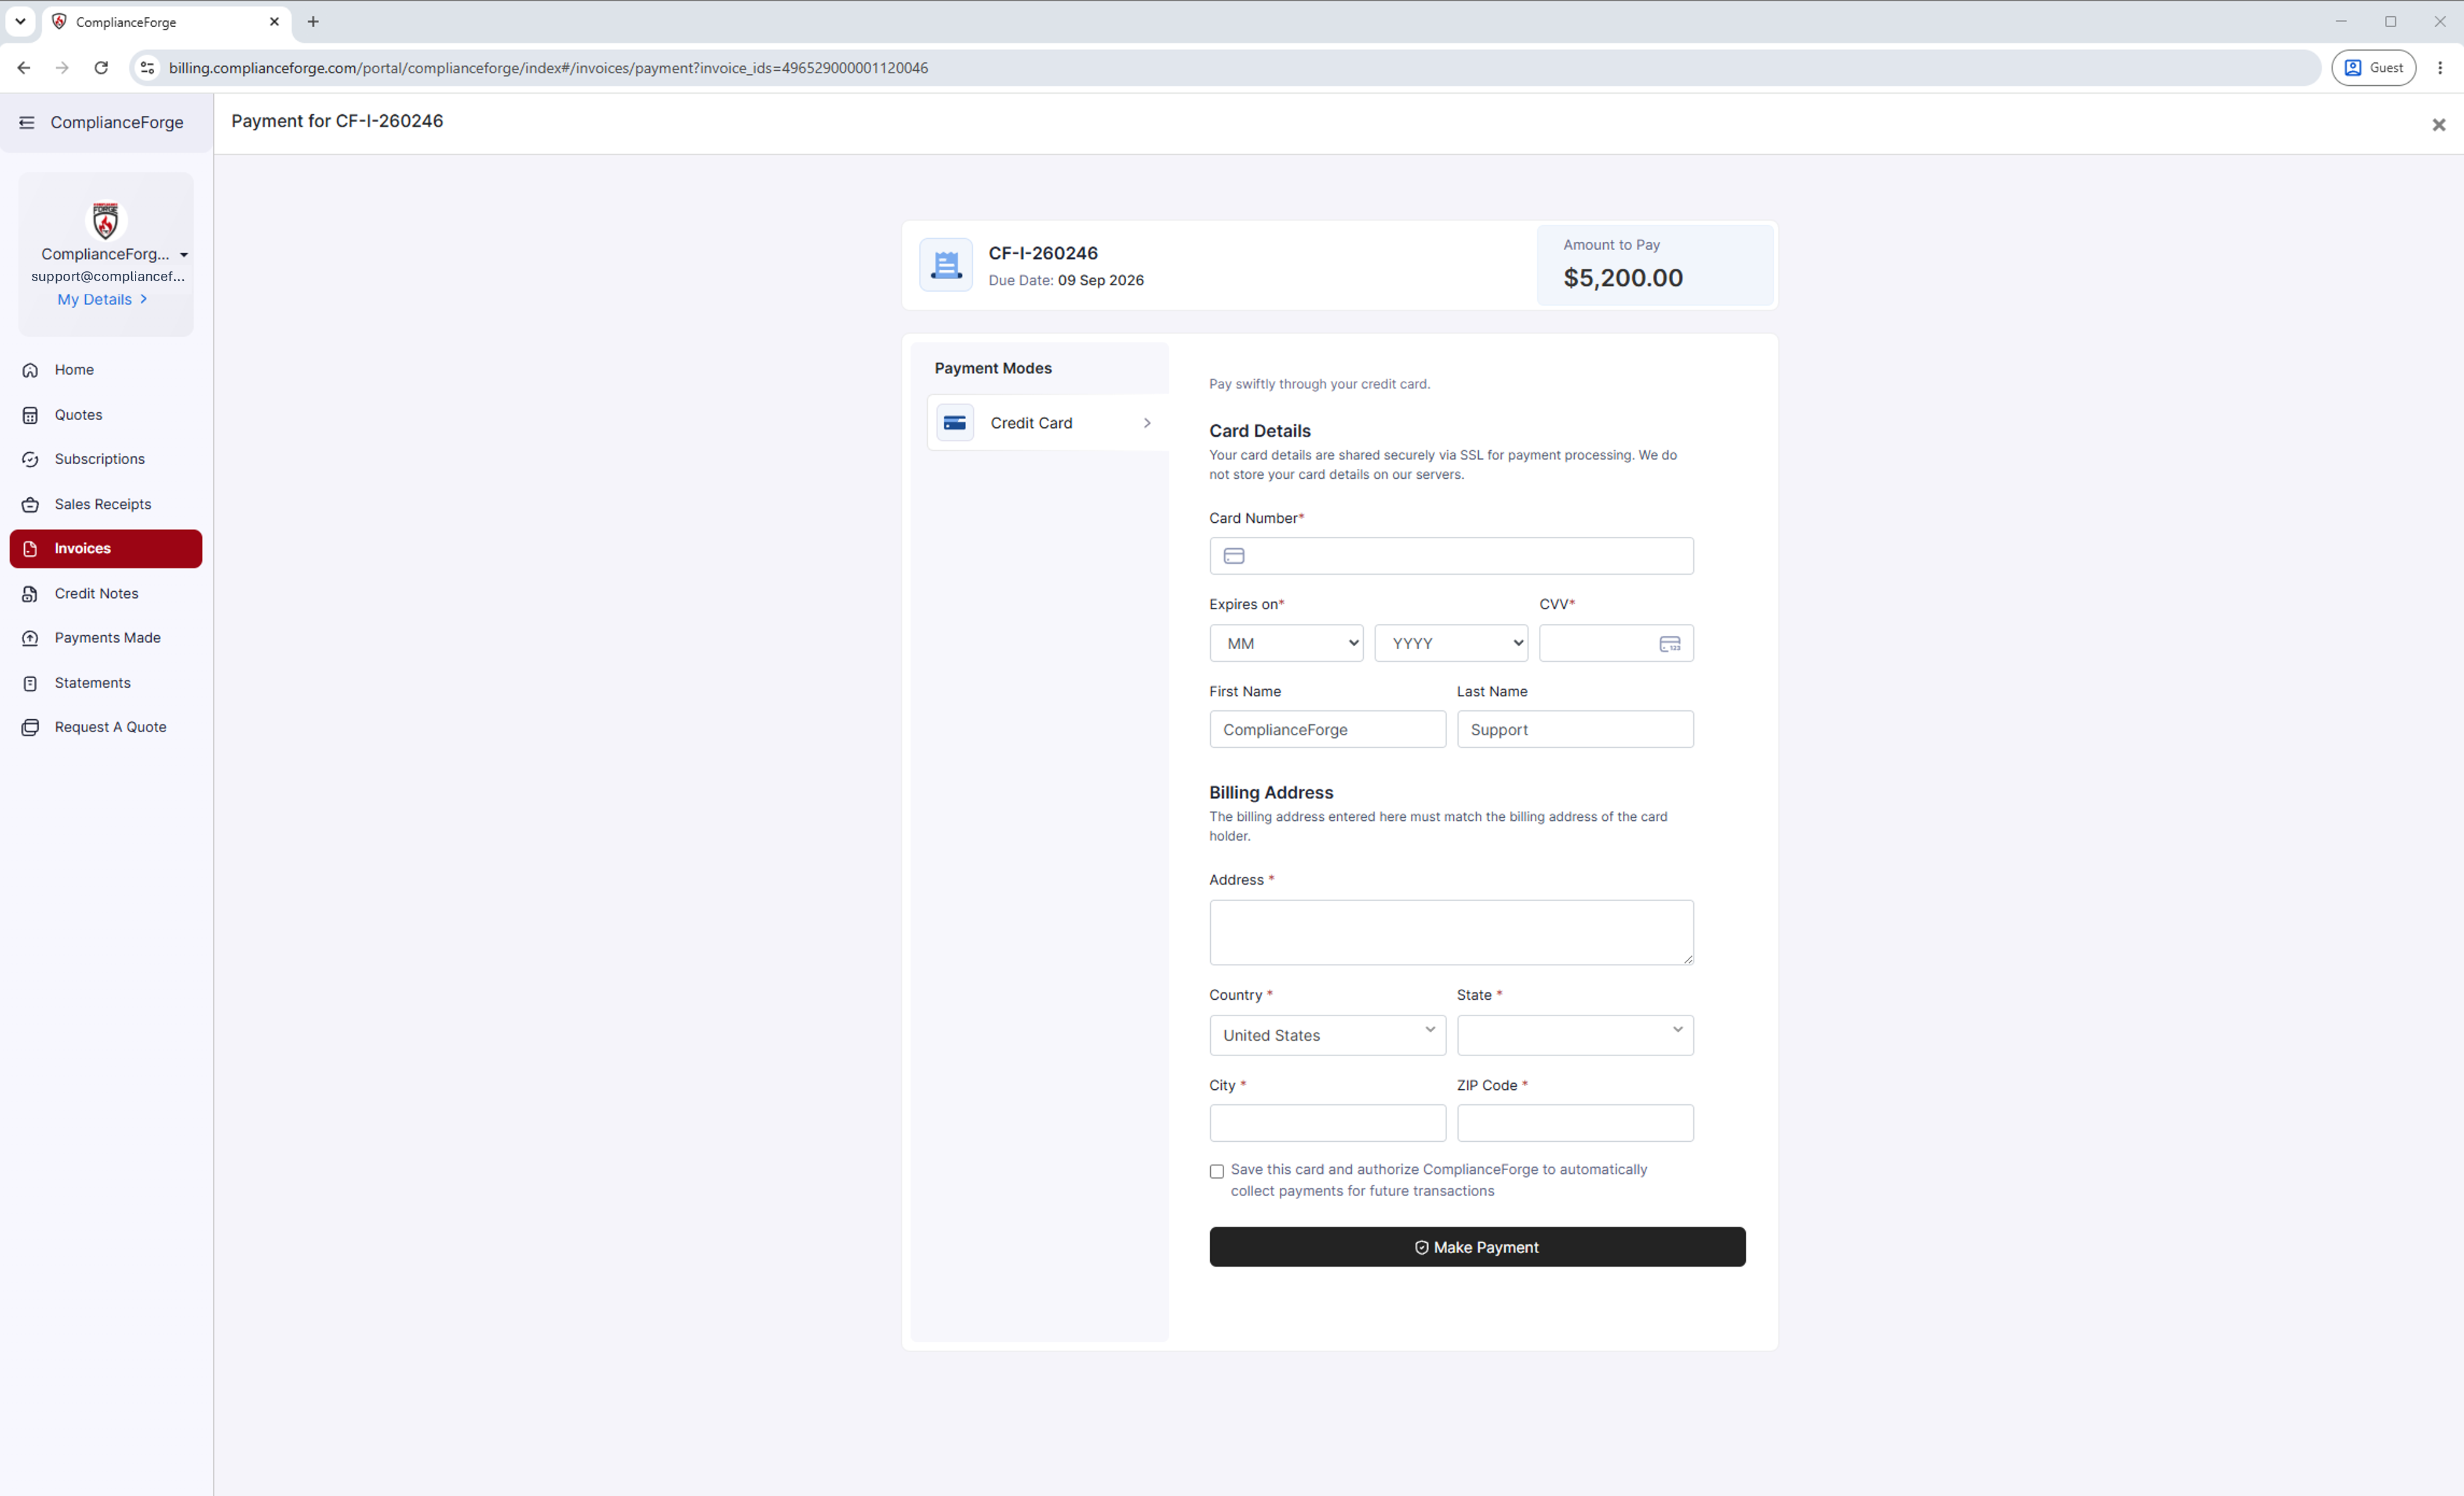Click the support@compliancef... email text
The width and height of the screenshot is (2464, 1496).
point(108,276)
